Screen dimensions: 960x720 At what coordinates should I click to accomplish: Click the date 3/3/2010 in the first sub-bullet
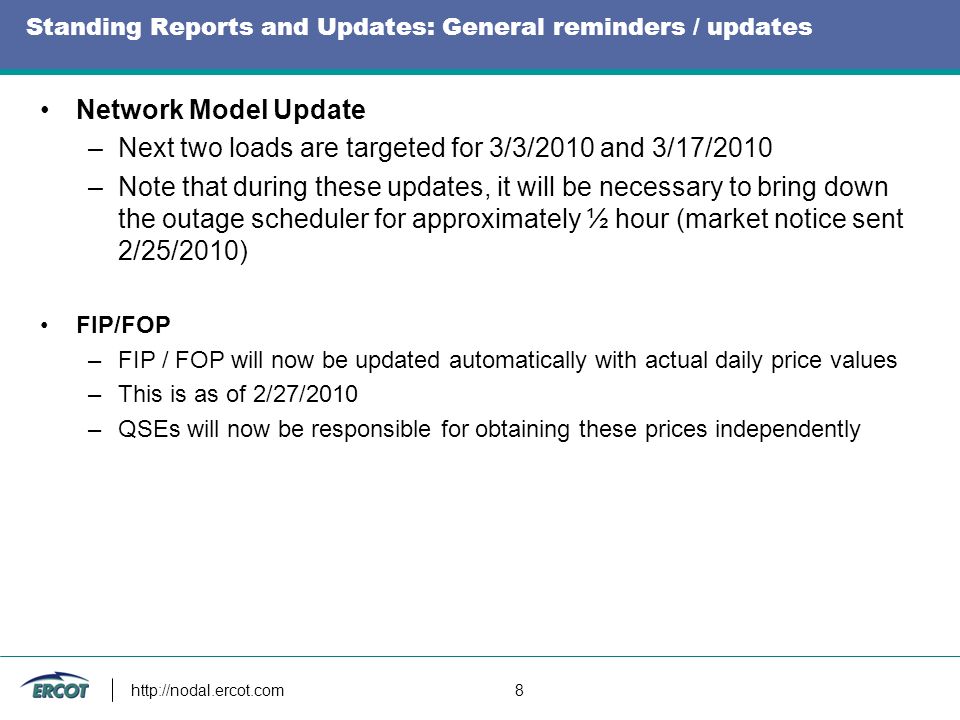click(x=541, y=148)
